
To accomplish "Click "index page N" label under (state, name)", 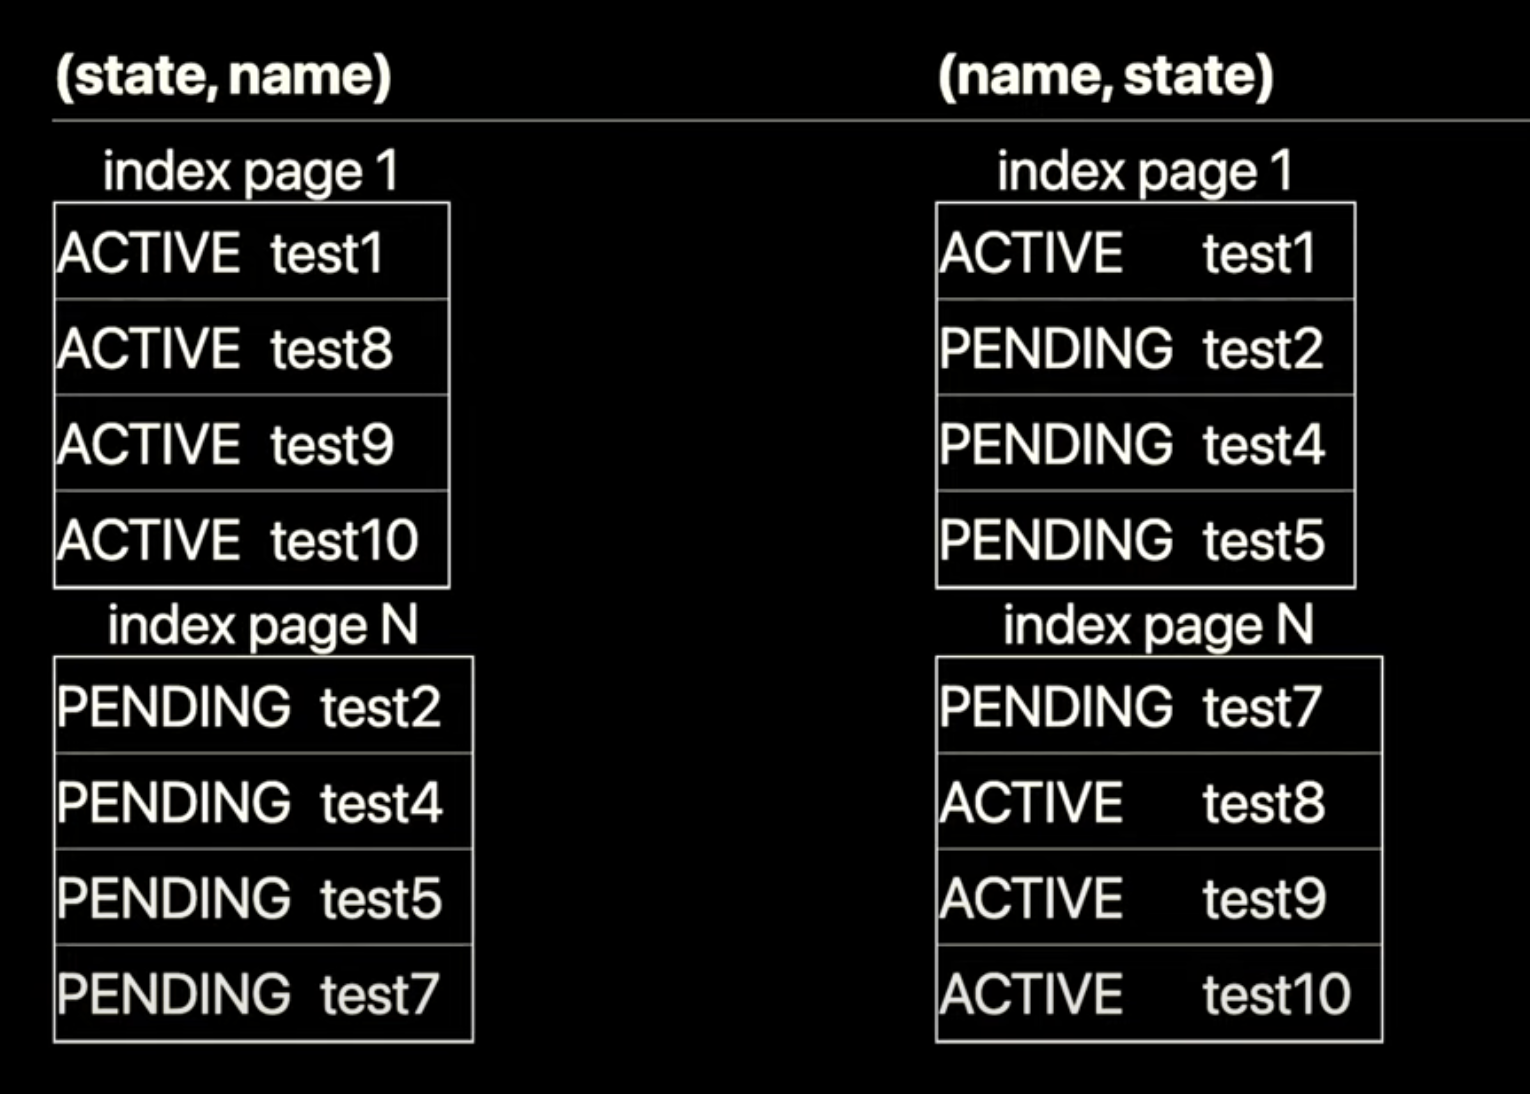I will (262, 626).
